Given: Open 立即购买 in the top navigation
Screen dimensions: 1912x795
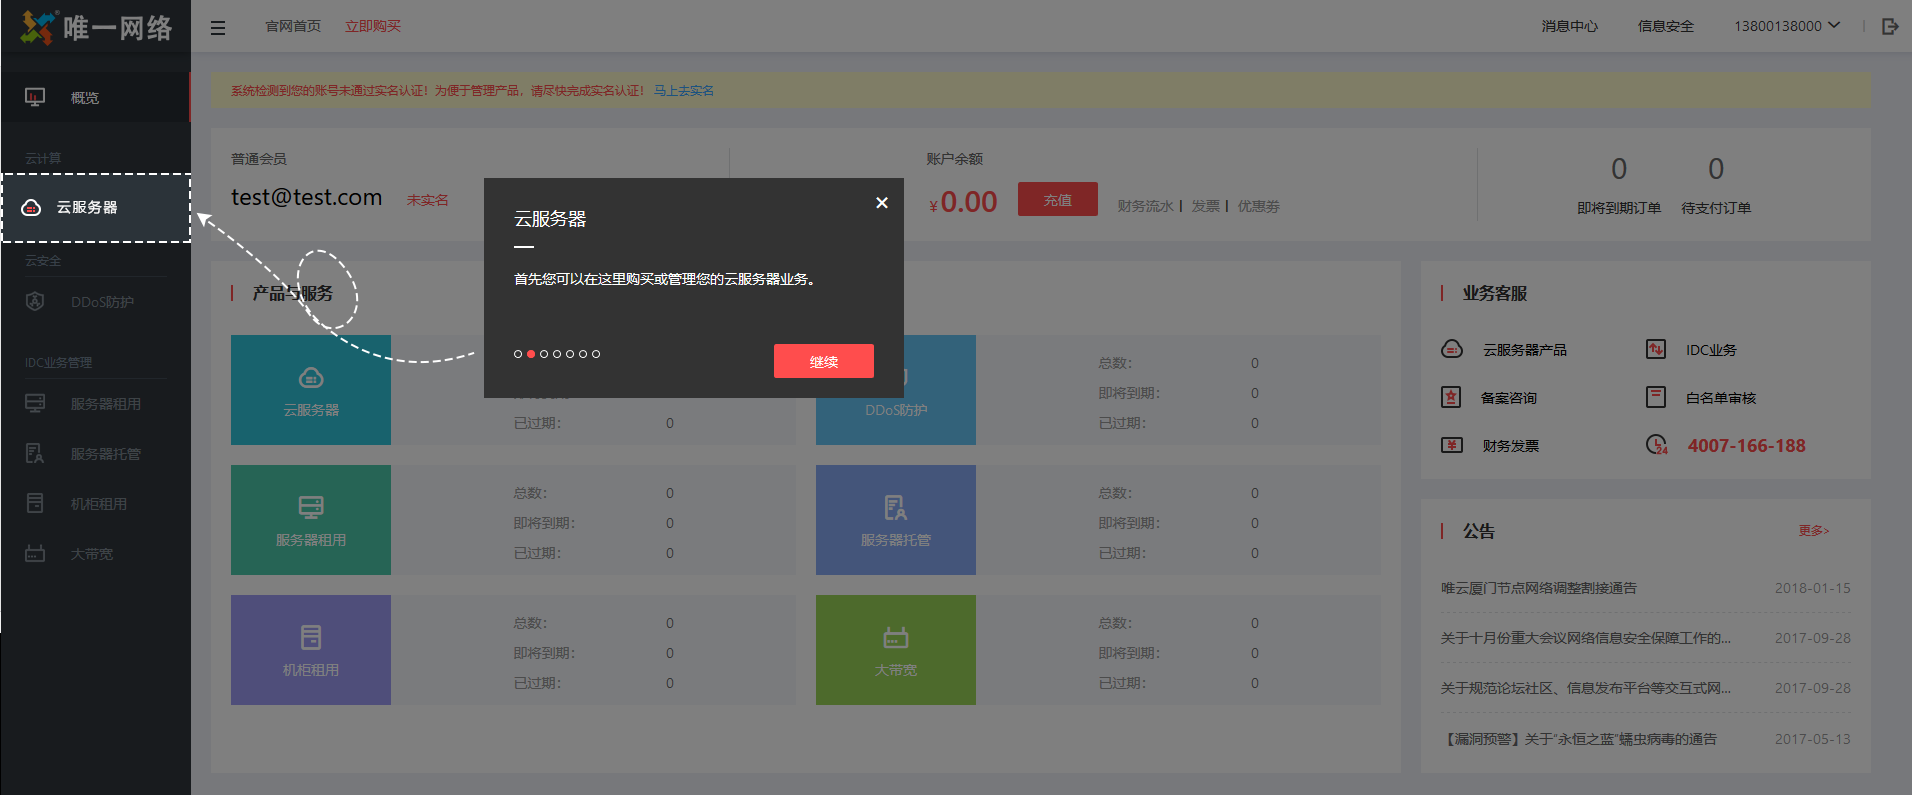Looking at the screenshot, I should pyautogui.click(x=373, y=26).
